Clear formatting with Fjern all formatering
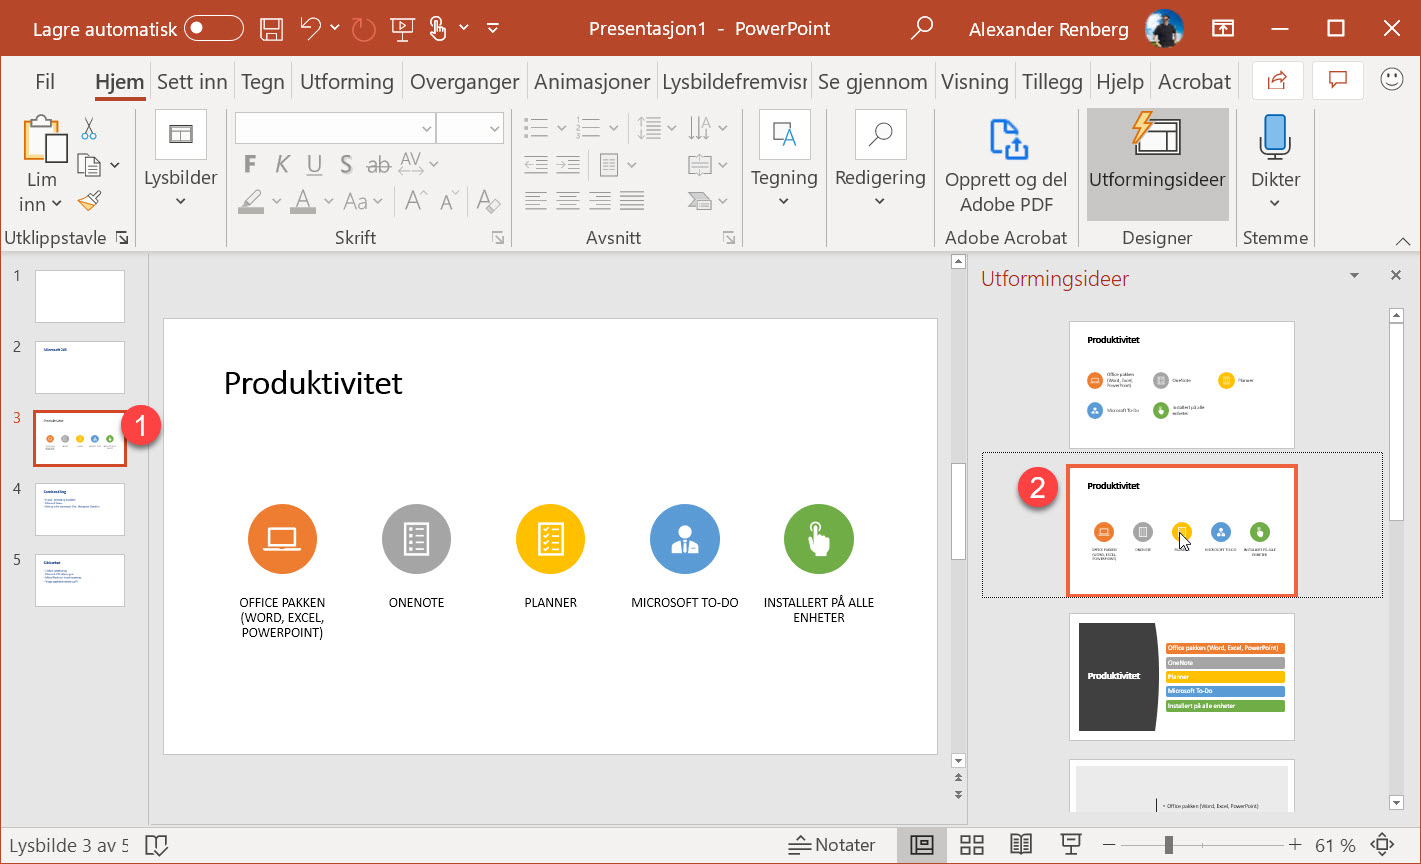The image size is (1421, 864). coord(487,201)
